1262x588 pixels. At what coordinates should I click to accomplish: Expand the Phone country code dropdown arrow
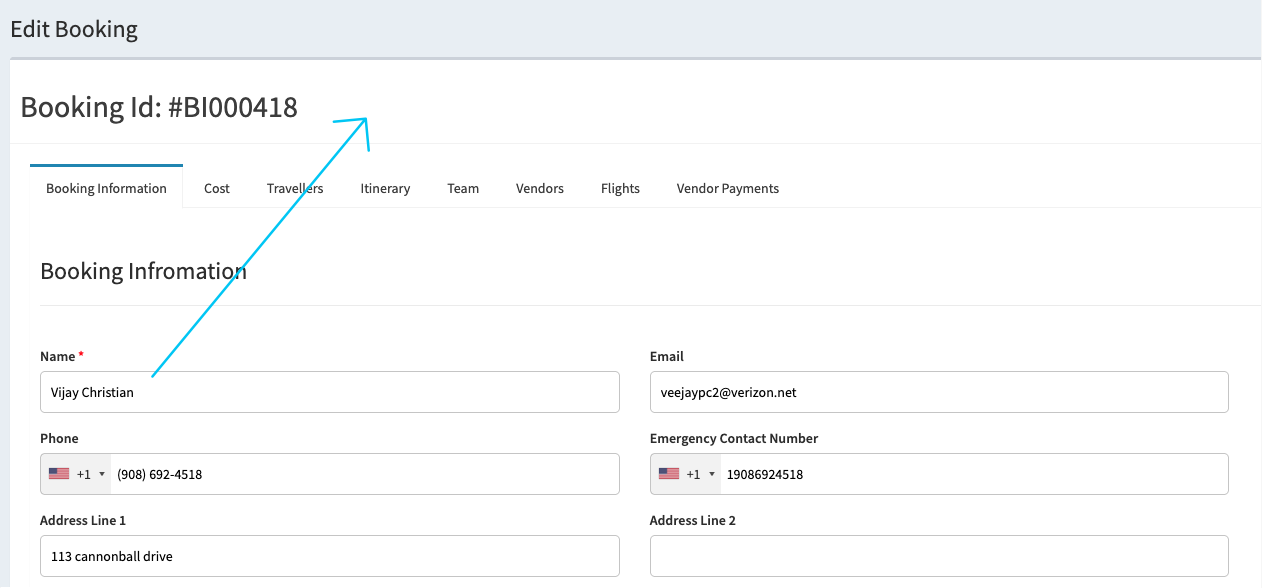[102, 475]
